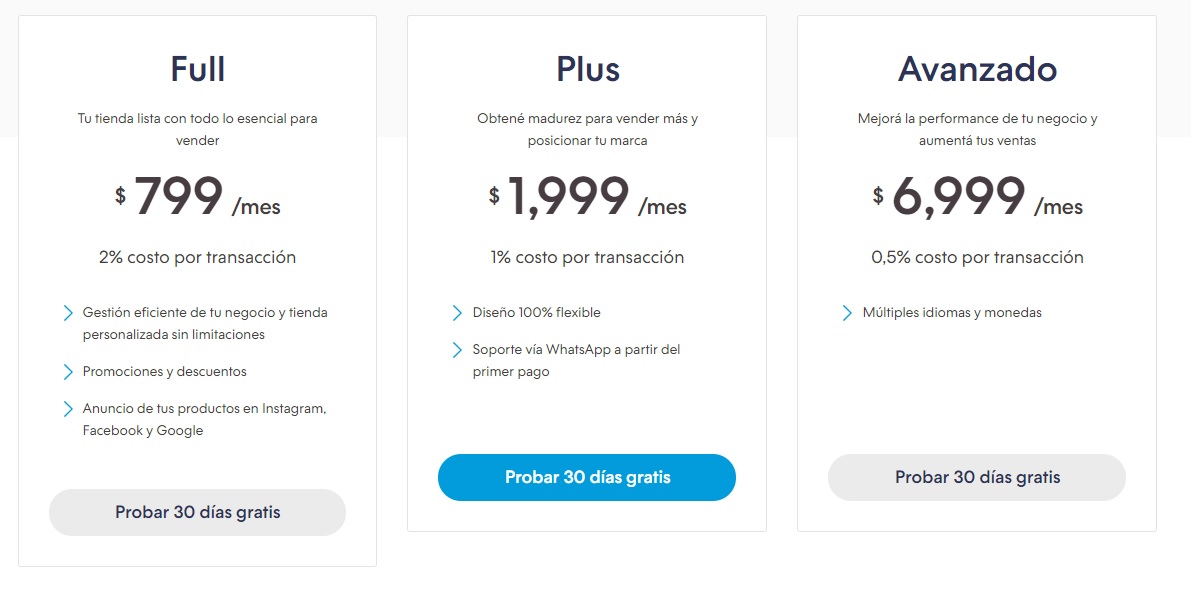The width and height of the screenshot is (1191, 593).
Task: Click the Avanzado plan's Probar 30 días gratis button
Action: pos(977,478)
